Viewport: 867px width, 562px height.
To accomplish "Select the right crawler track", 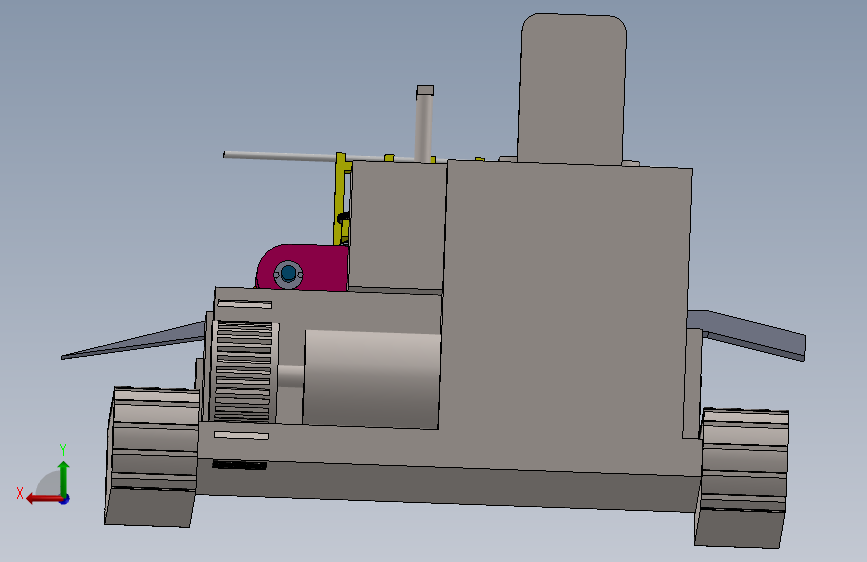I will click(742, 478).
